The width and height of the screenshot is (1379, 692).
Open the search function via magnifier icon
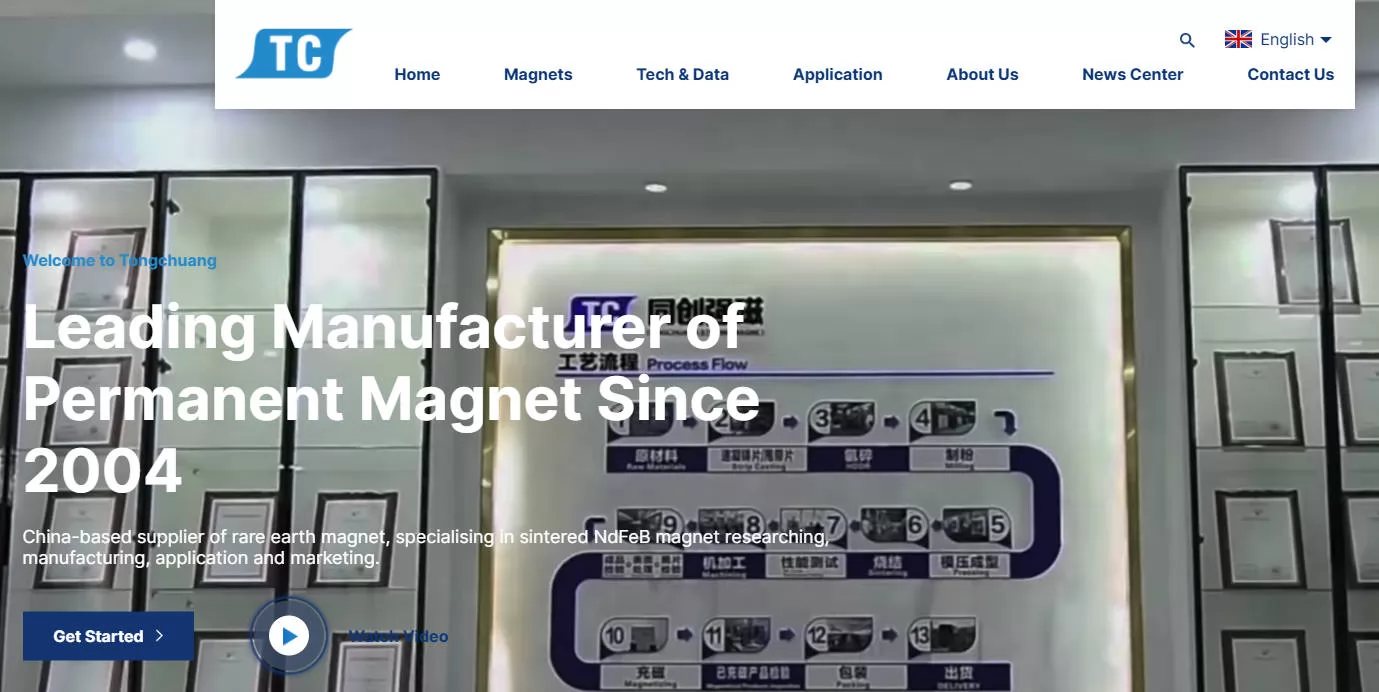[1186, 41]
